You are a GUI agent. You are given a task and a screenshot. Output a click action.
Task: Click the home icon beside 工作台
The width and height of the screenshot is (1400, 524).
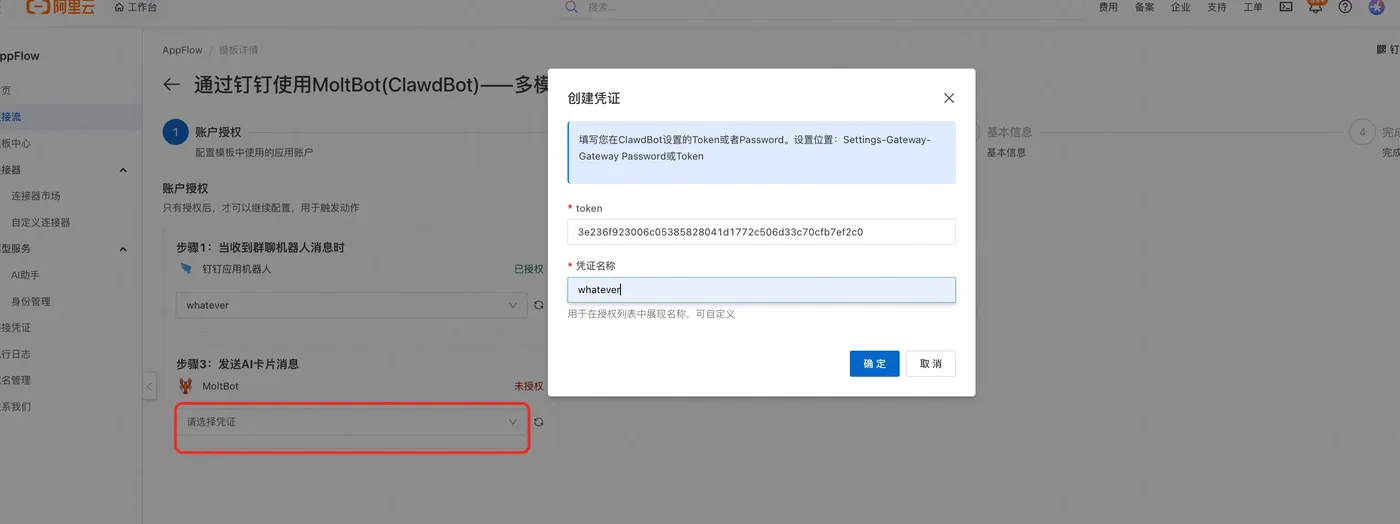pos(120,7)
